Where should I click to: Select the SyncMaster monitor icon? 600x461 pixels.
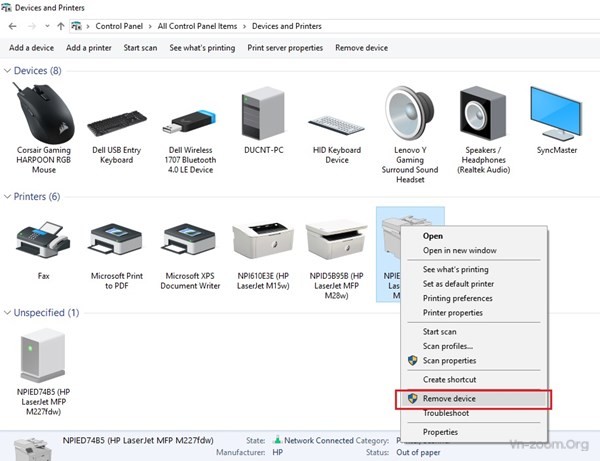click(x=556, y=113)
